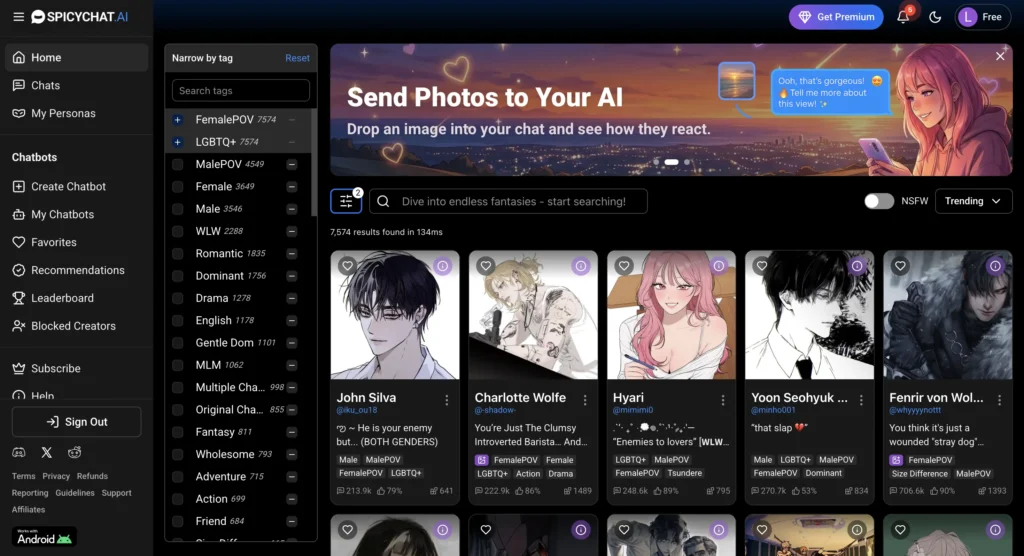
Task: Check the Female tag checkbox
Action: [178, 187]
